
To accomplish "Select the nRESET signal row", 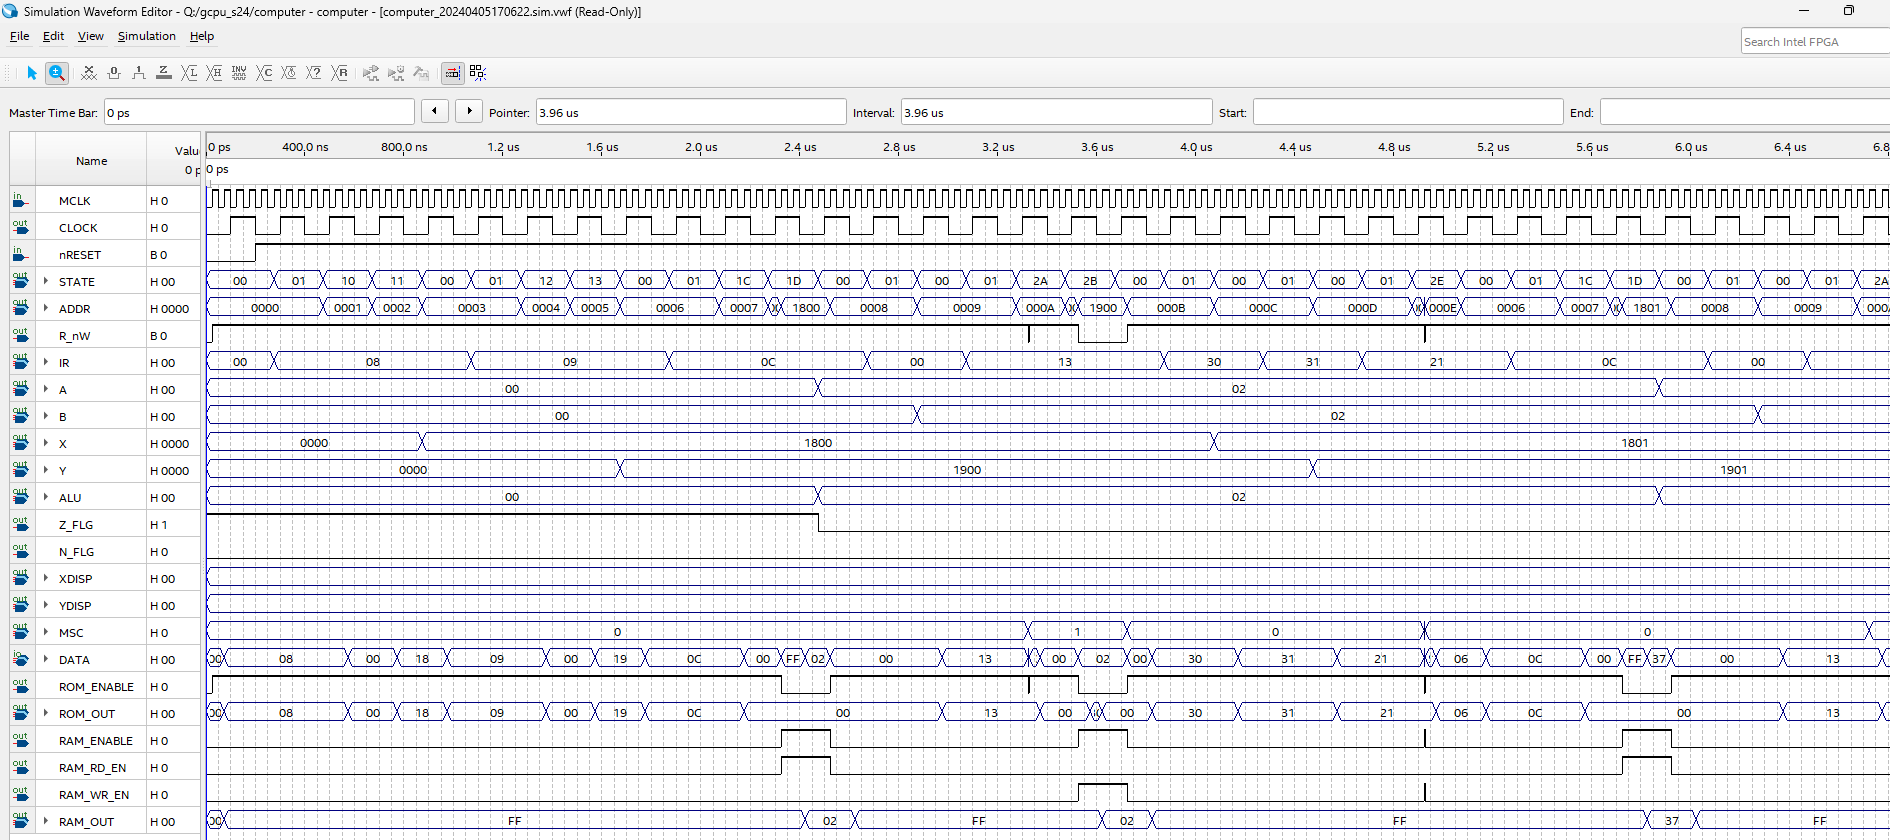I will click(x=80, y=255).
